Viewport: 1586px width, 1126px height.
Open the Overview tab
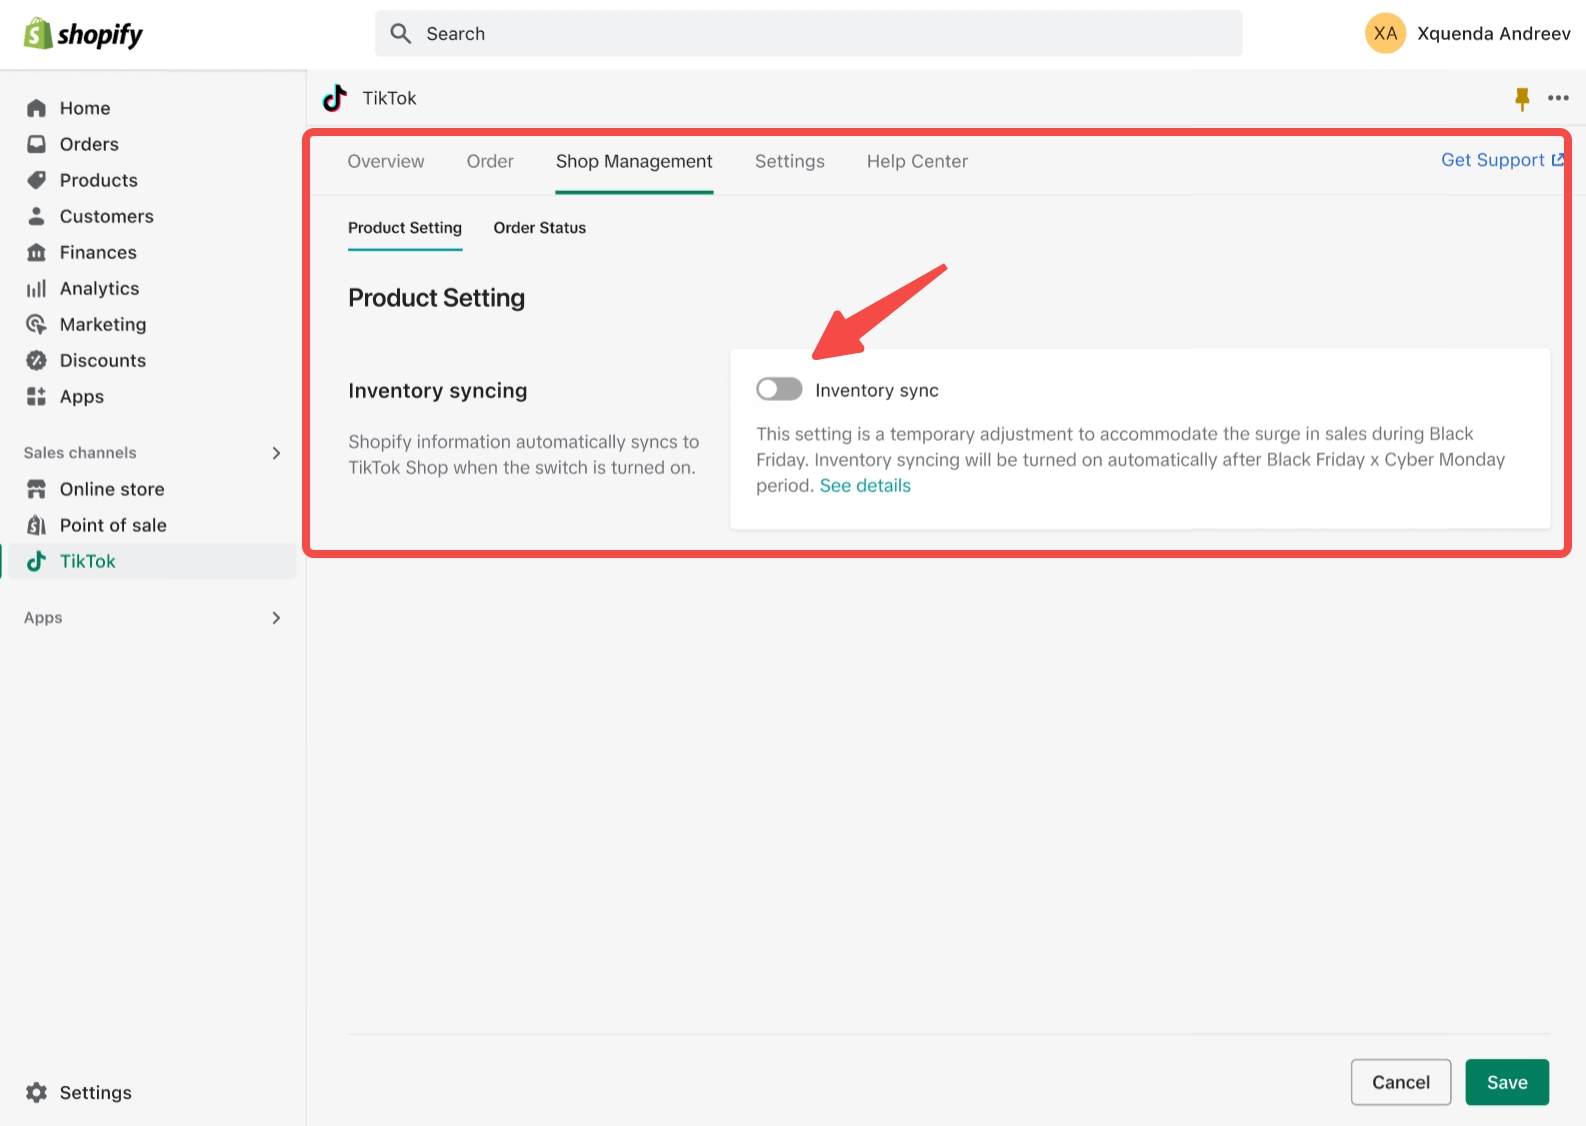tap(386, 162)
